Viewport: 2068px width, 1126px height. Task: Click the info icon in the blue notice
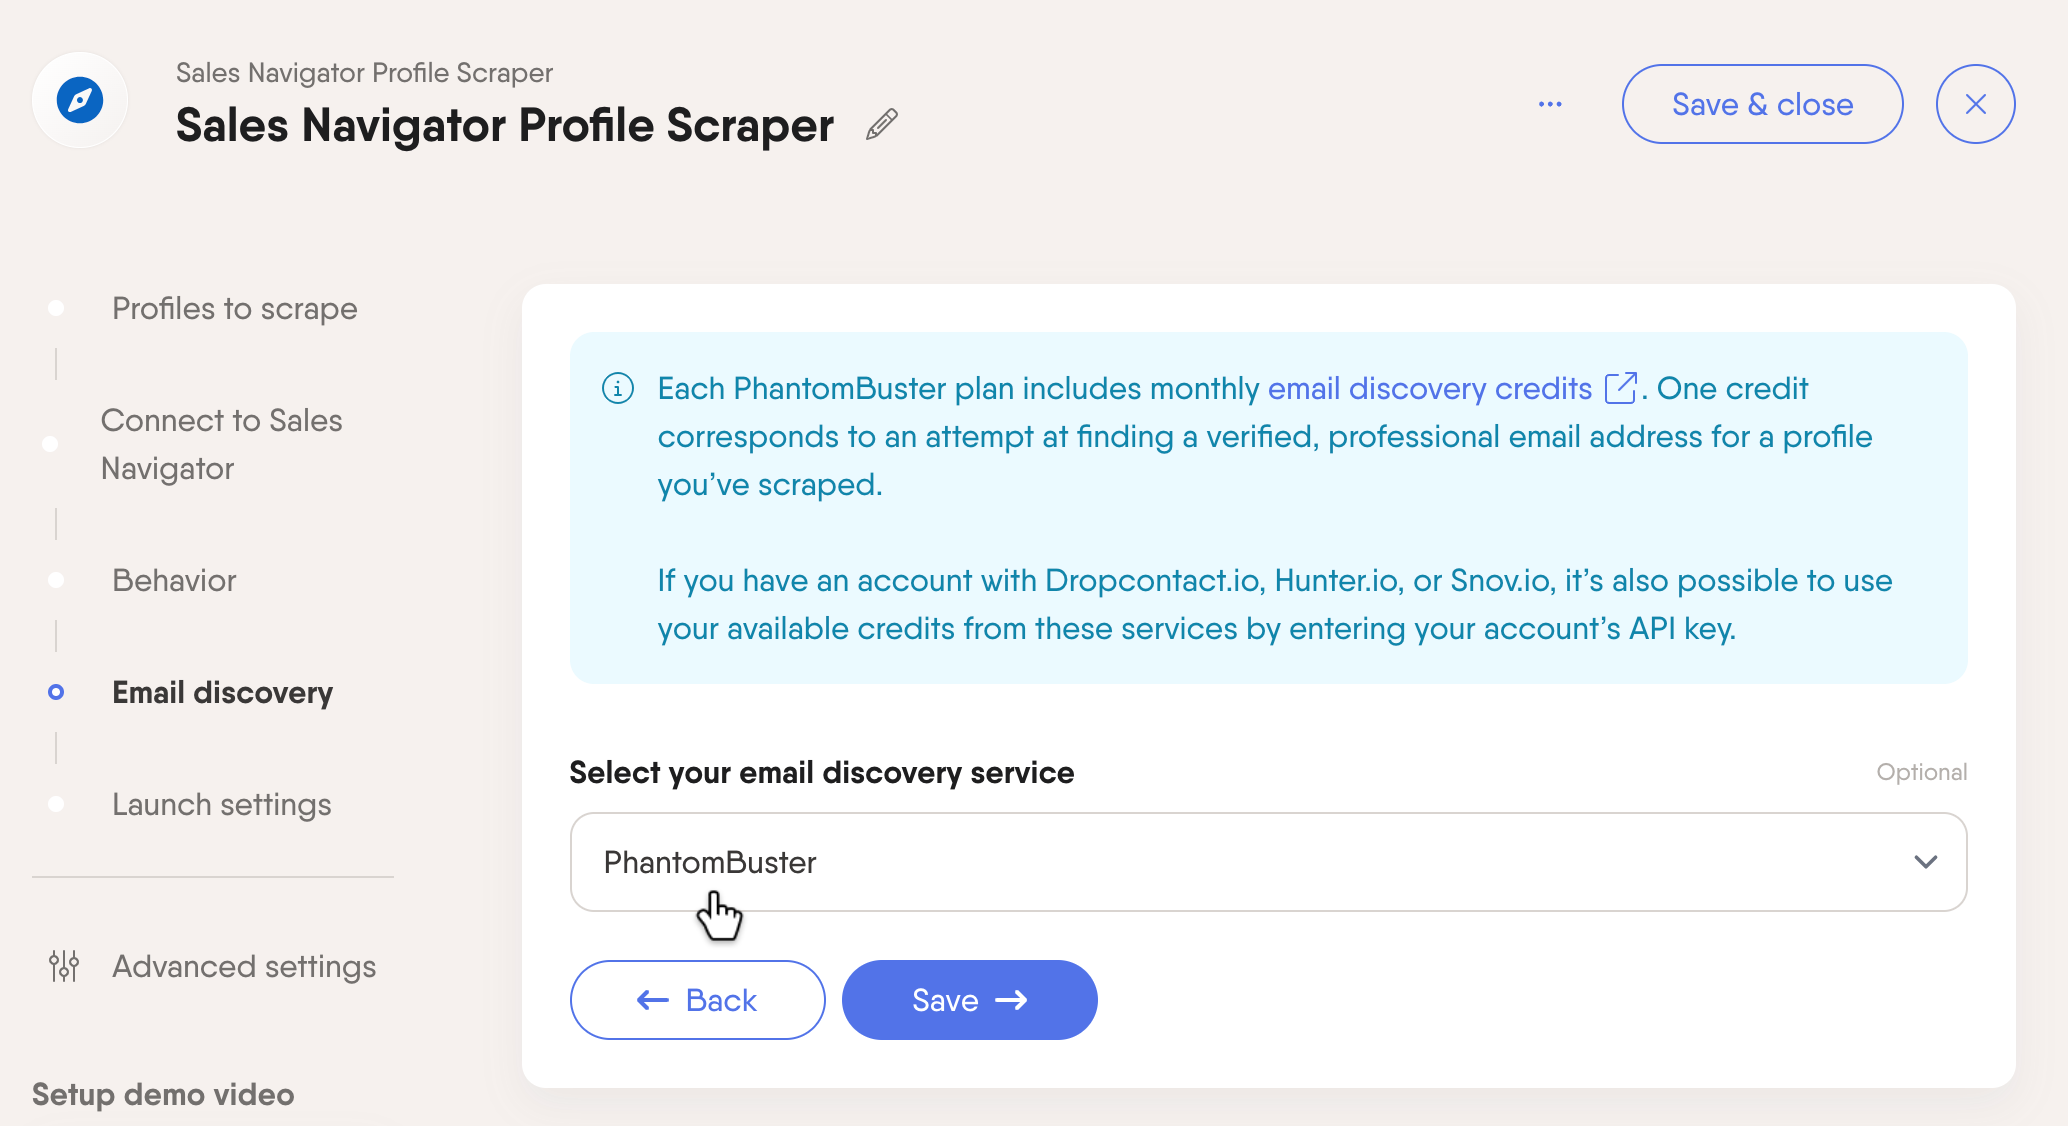pyautogui.click(x=618, y=388)
